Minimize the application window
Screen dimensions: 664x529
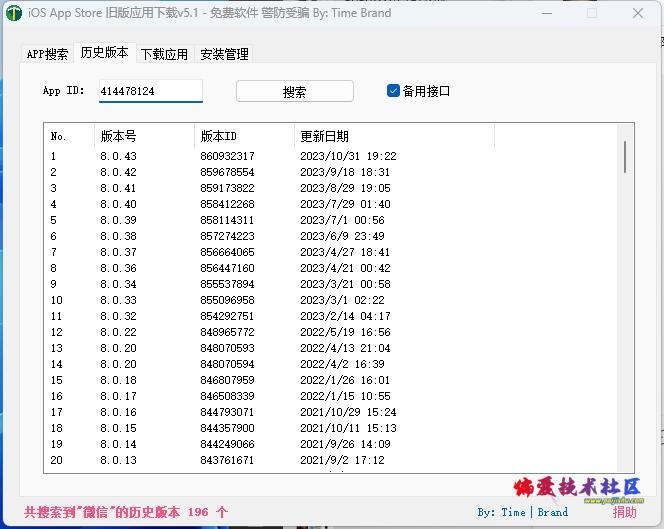click(x=547, y=13)
